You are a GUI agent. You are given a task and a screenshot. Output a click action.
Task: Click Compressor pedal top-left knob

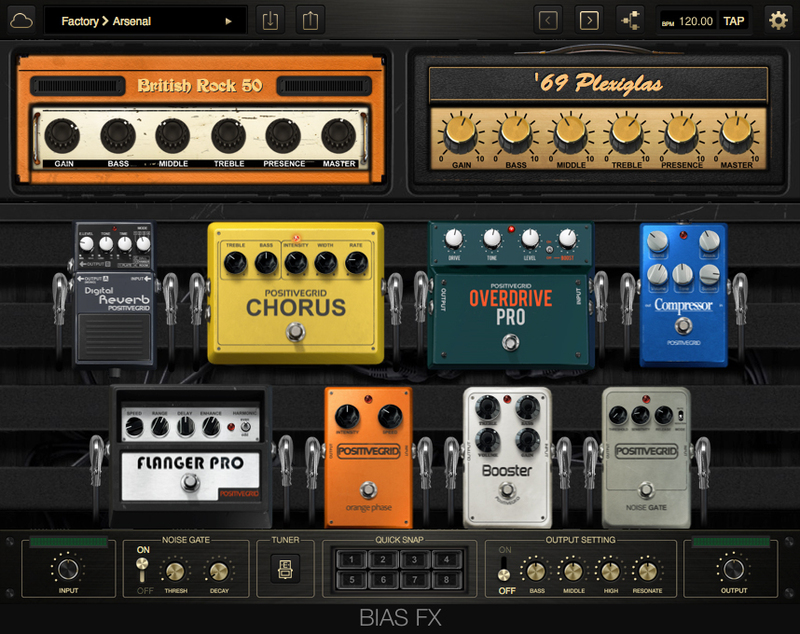click(x=658, y=241)
